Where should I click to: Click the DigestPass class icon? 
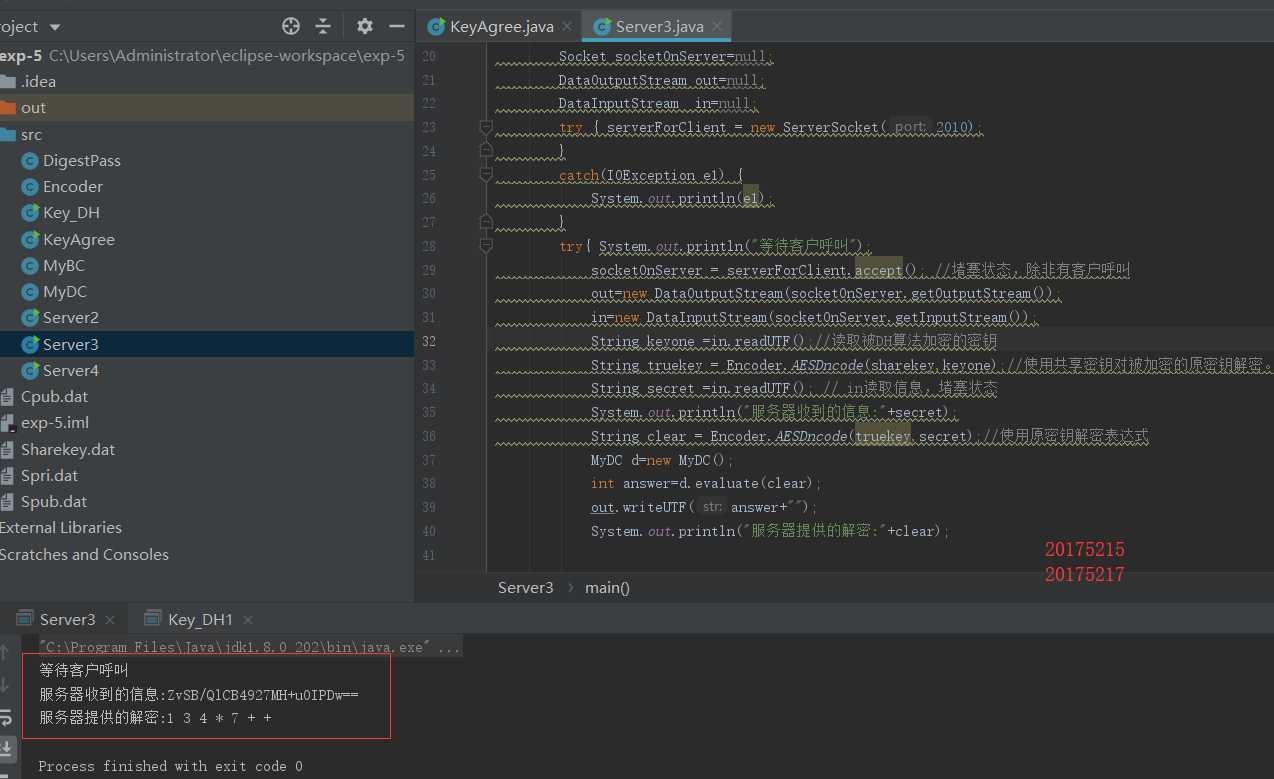(x=29, y=161)
